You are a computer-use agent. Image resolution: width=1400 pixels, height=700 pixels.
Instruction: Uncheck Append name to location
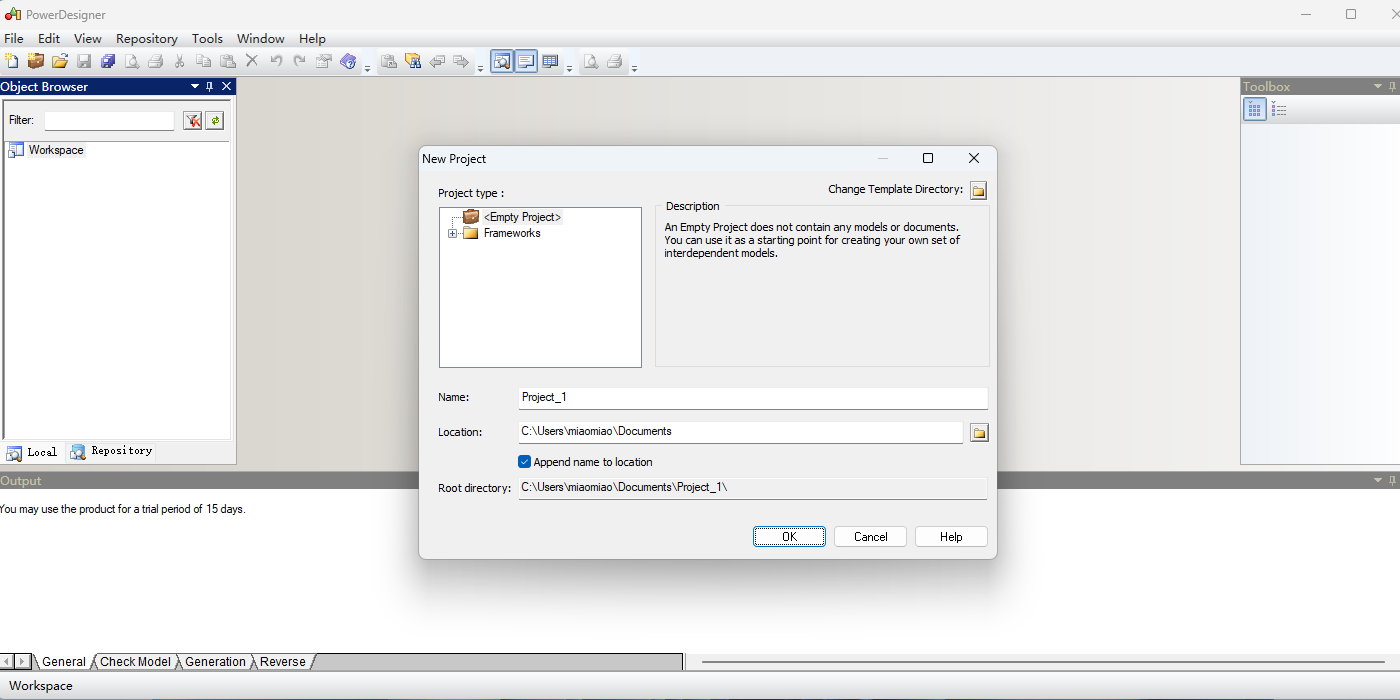pyautogui.click(x=524, y=462)
